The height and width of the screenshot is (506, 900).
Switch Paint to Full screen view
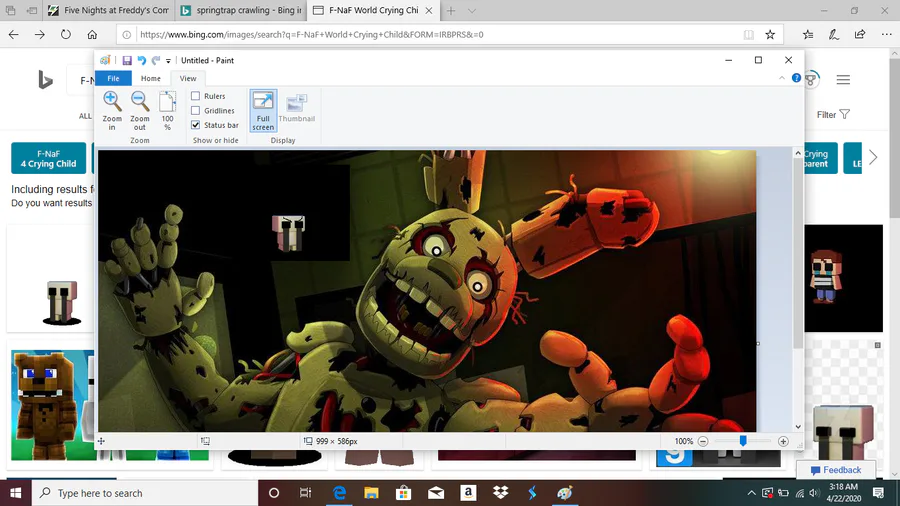(x=263, y=111)
